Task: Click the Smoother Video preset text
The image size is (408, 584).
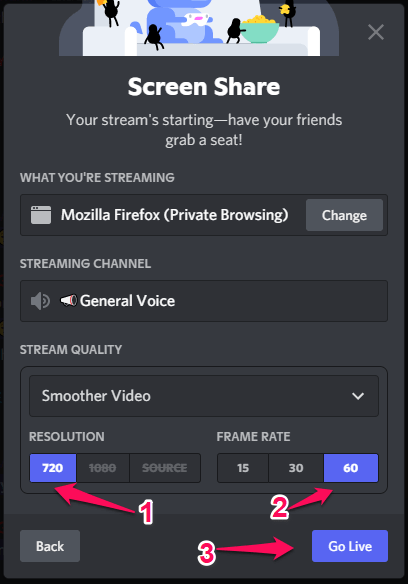Action: (x=96, y=396)
